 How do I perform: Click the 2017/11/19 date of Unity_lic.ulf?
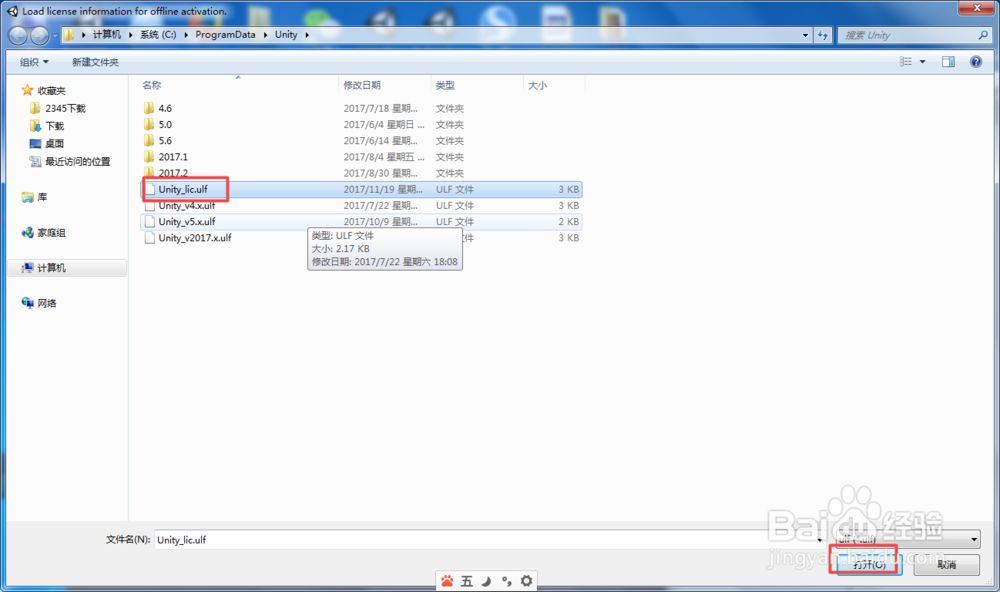[383, 189]
